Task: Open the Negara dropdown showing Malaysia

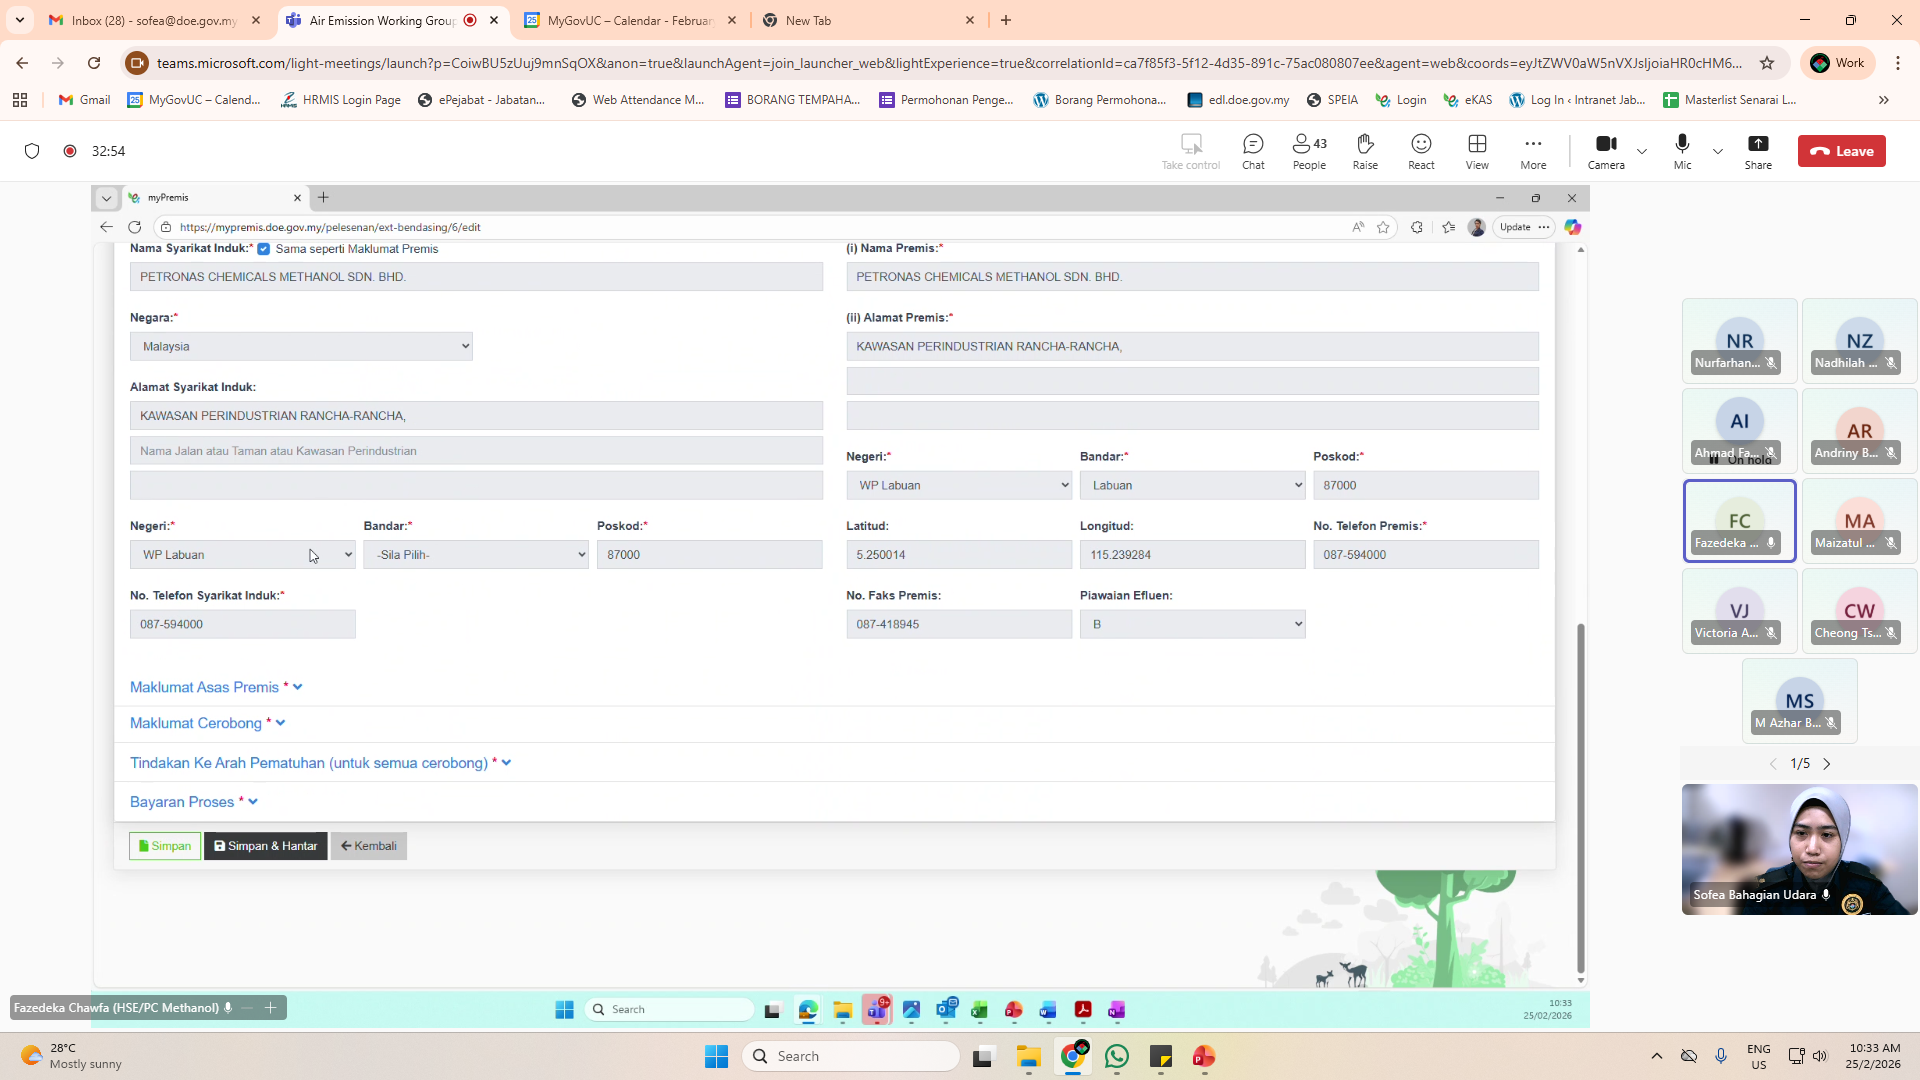Action: tap(301, 346)
